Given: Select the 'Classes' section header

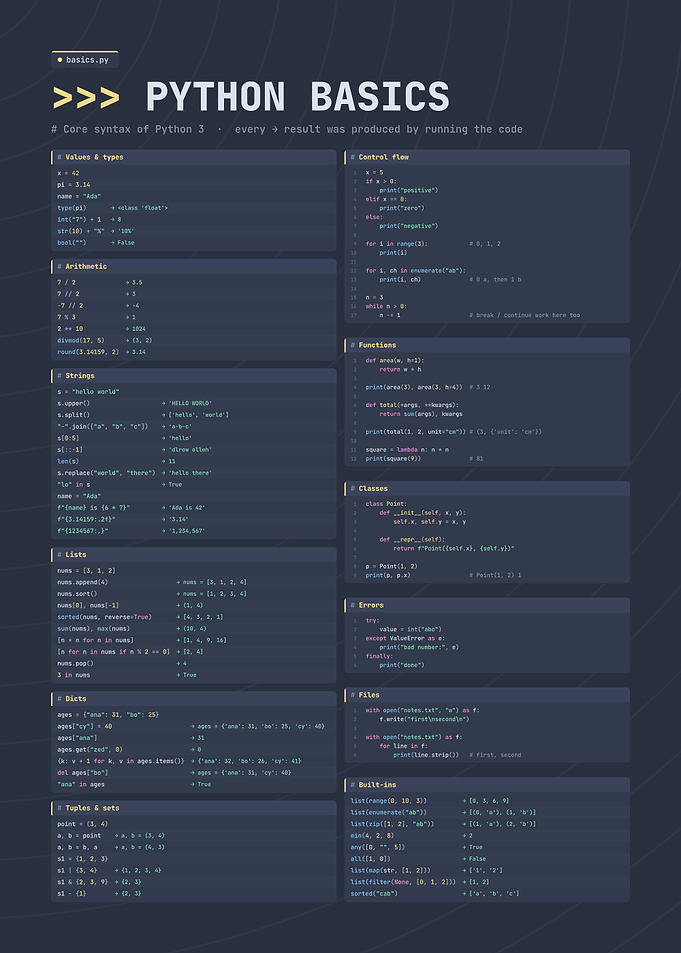Looking at the screenshot, I should [x=487, y=488].
